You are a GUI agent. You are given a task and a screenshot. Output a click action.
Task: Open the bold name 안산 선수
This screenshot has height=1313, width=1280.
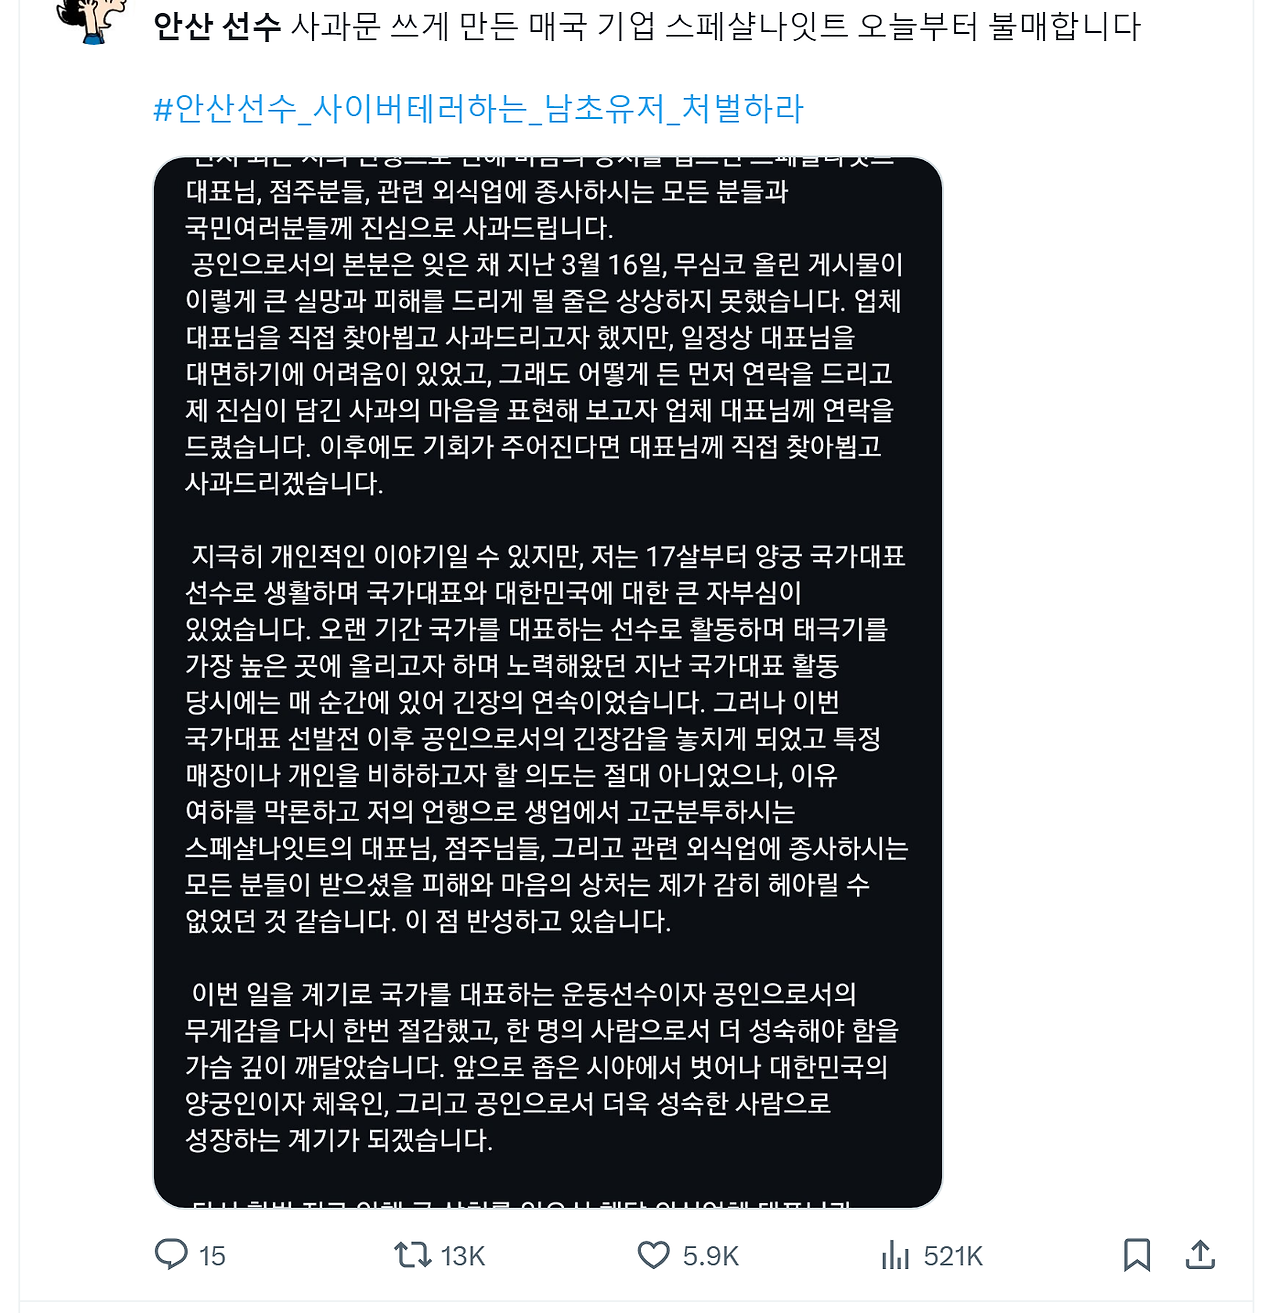click(x=217, y=26)
